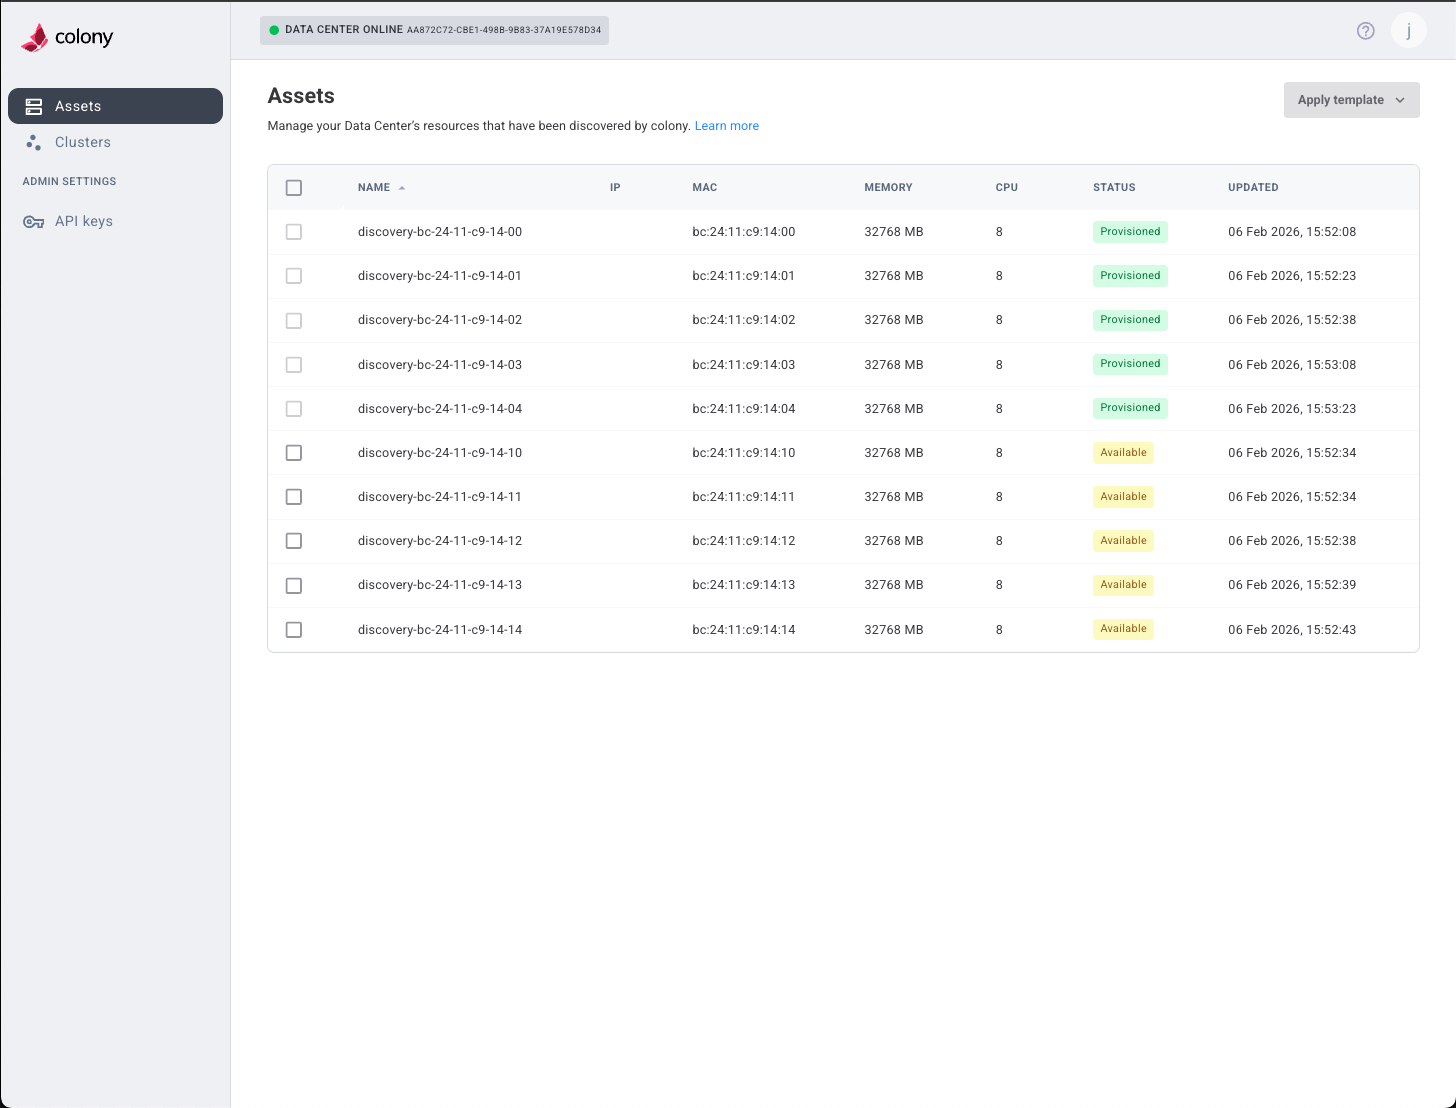Screen dimensions: 1456x1108
Task: Expand the Apply template dropdown
Action: pos(1351,100)
